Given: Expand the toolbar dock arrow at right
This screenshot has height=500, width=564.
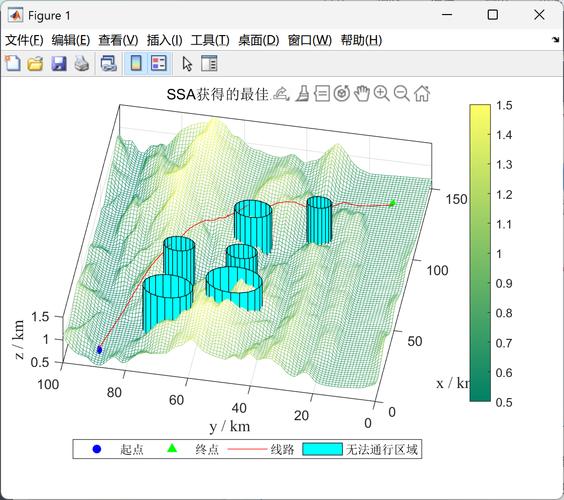Looking at the screenshot, I should point(556,40).
